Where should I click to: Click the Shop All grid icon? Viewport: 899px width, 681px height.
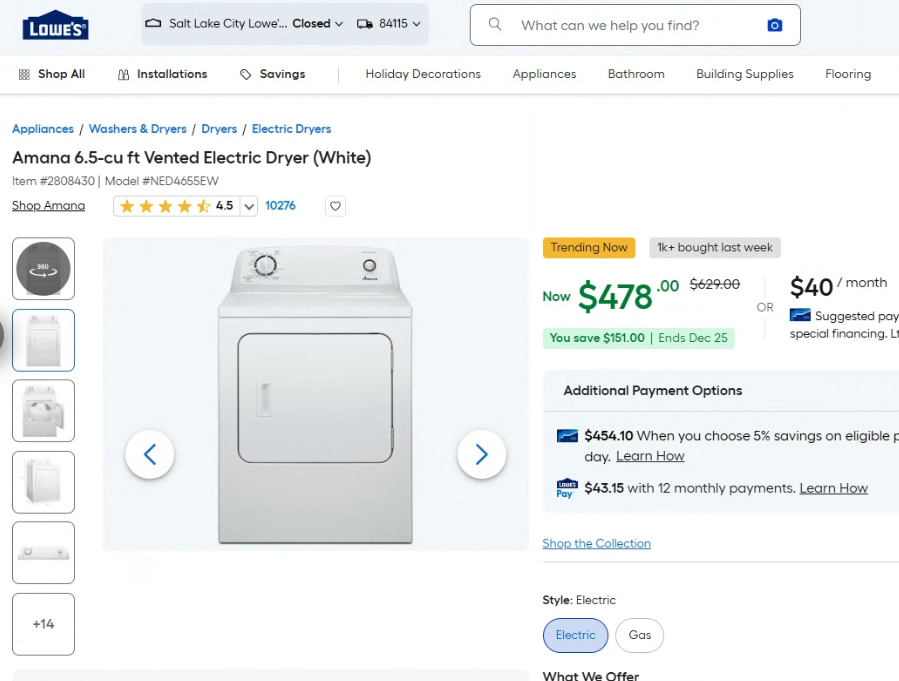point(23,73)
